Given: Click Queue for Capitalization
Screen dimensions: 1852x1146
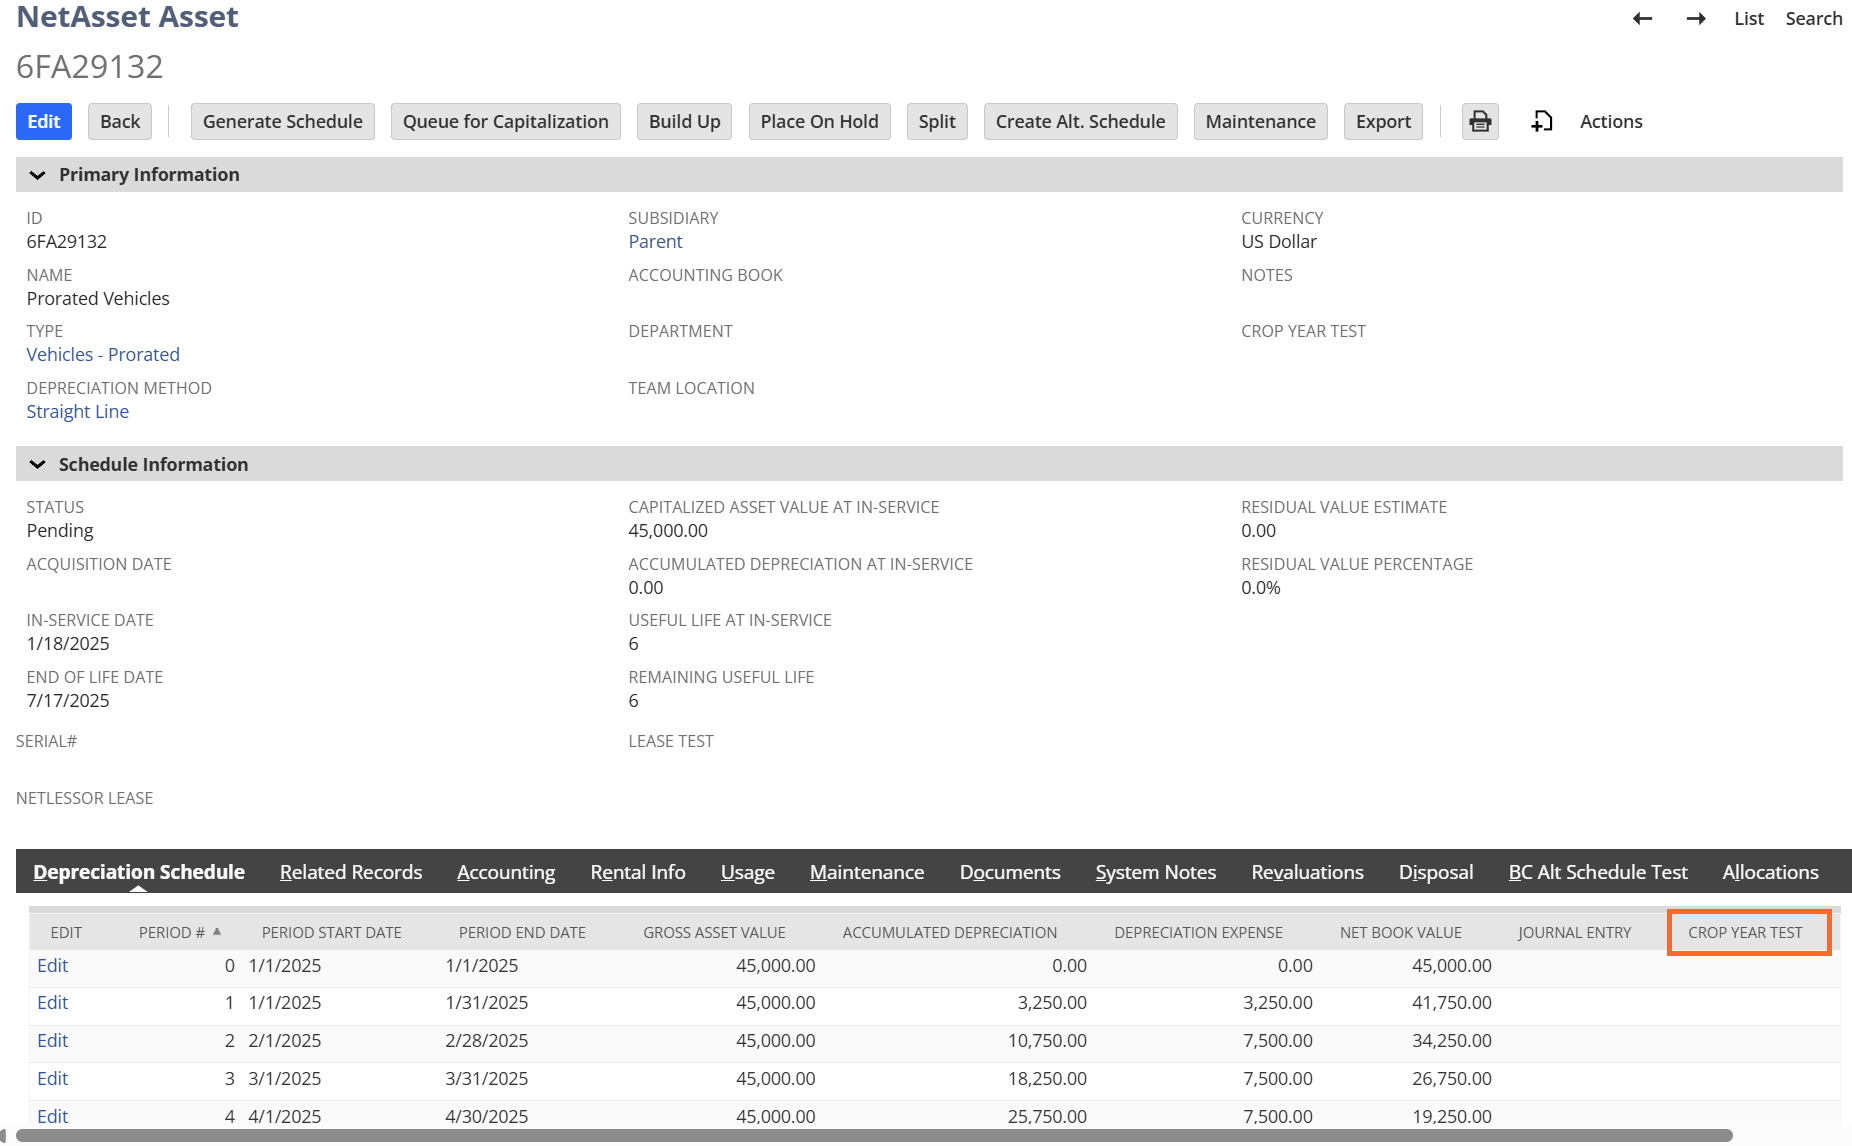Looking at the screenshot, I should pos(506,122).
